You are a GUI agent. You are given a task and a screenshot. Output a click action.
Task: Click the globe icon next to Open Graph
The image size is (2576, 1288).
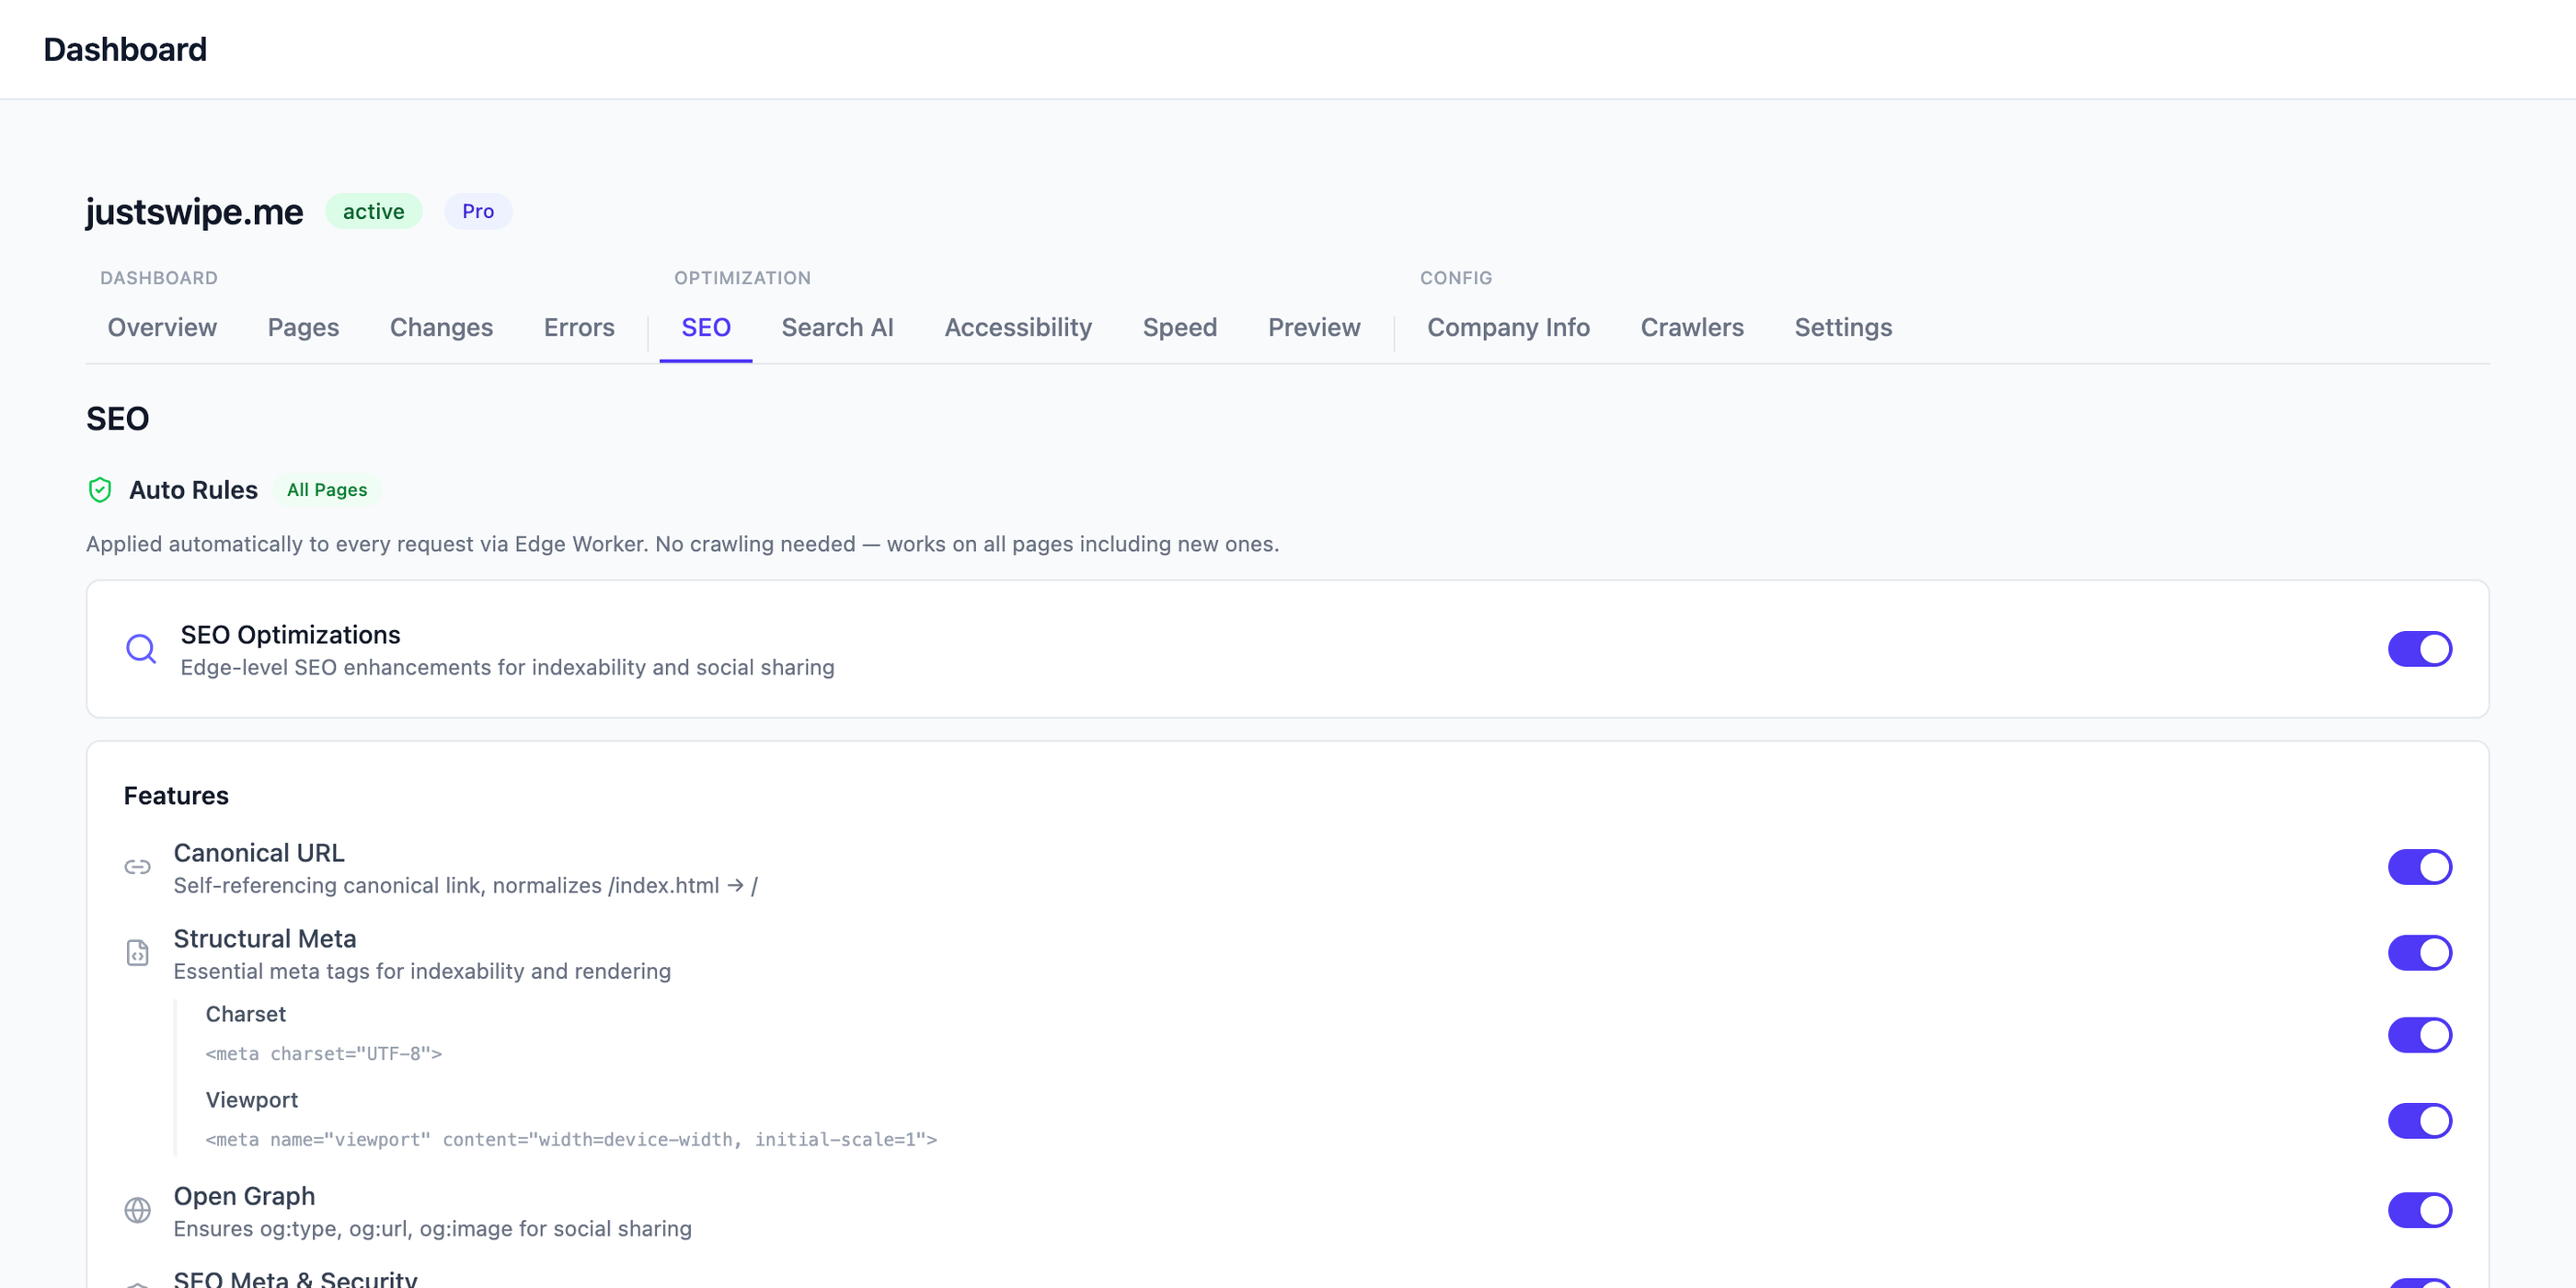tap(138, 1210)
